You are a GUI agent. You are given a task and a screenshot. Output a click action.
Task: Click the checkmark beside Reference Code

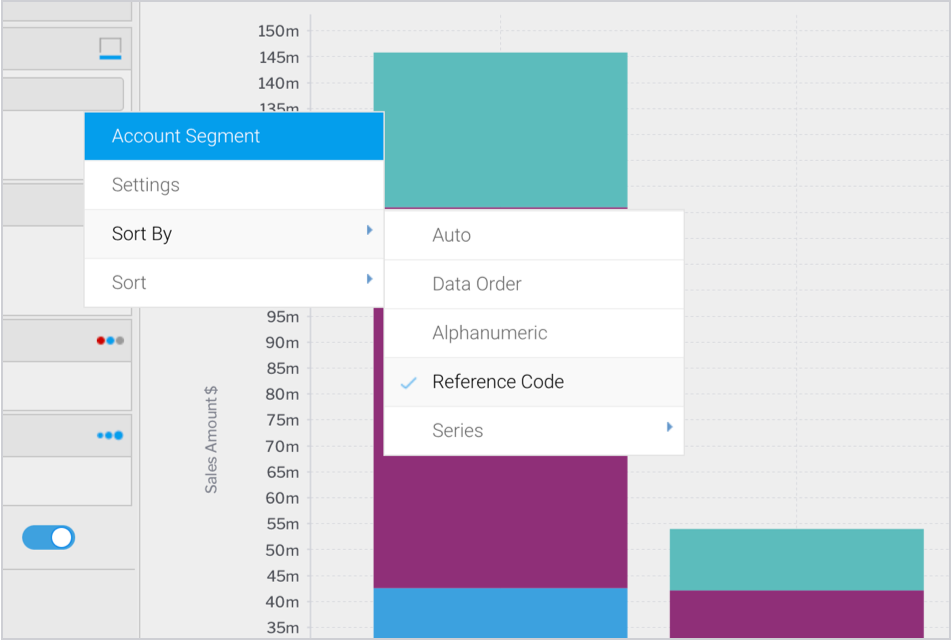tap(409, 382)
